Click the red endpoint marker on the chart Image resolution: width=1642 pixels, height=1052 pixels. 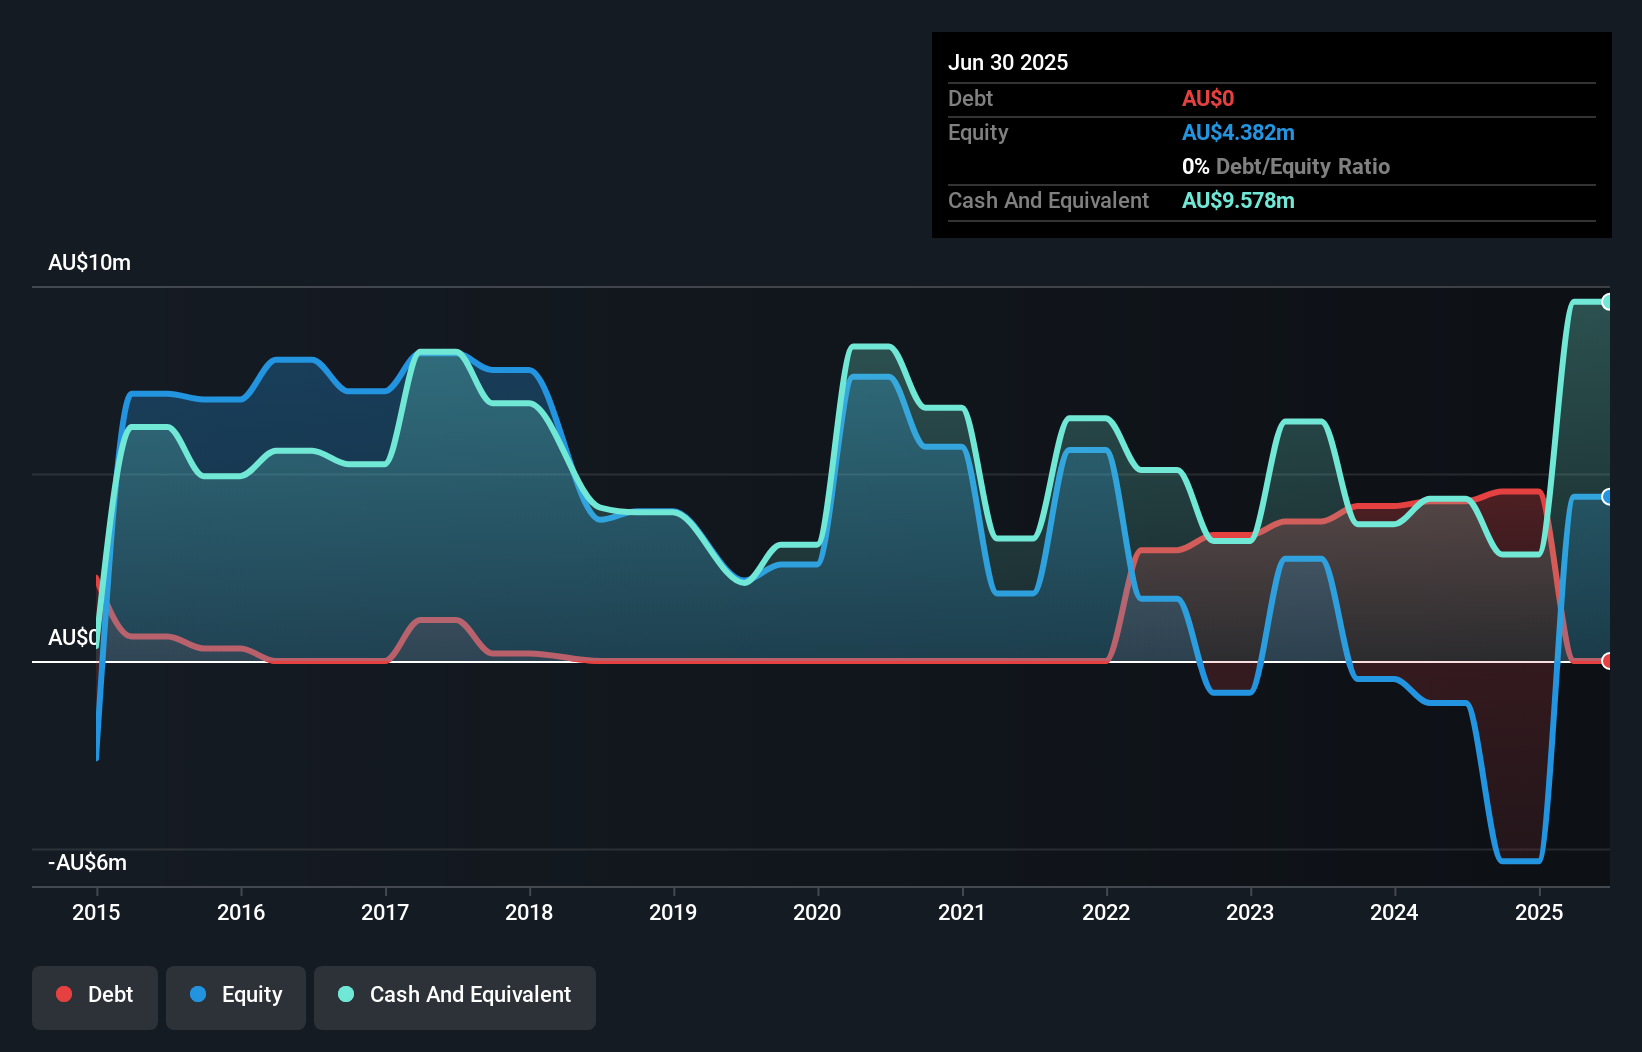[1608, 661]
